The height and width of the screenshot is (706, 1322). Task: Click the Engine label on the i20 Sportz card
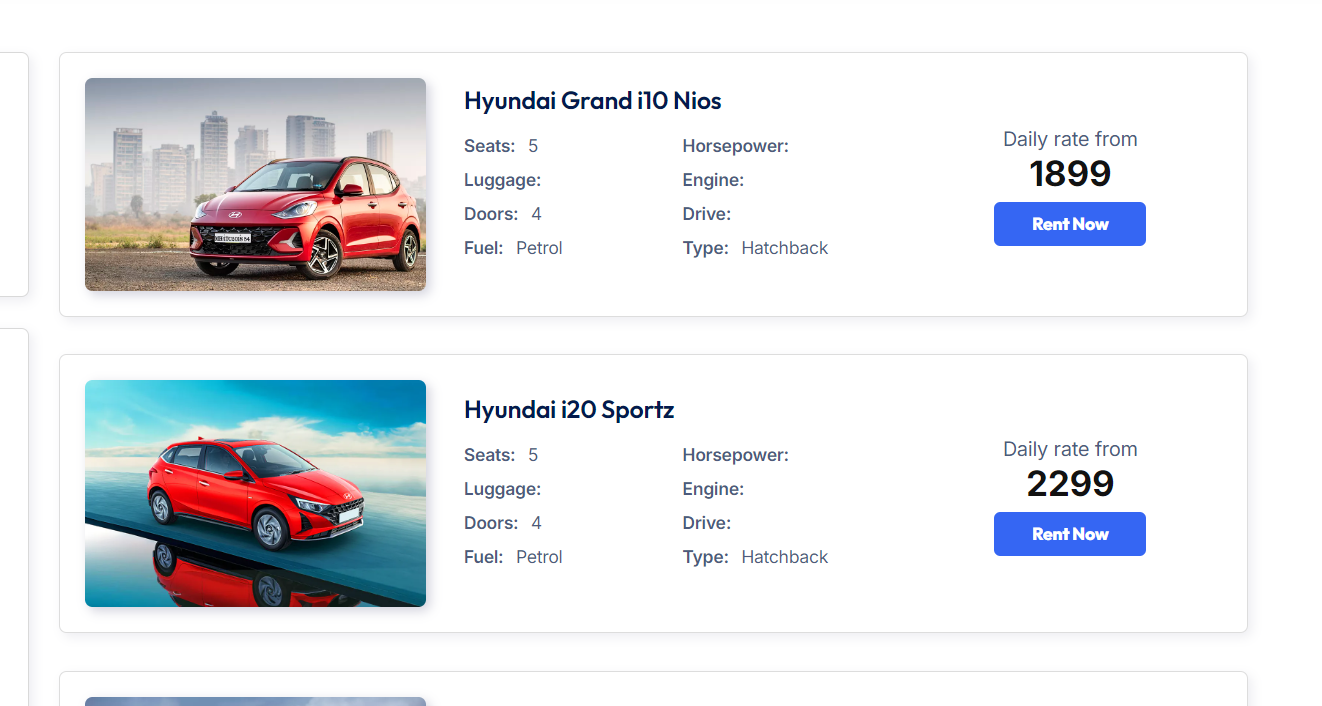pos(713,489)
